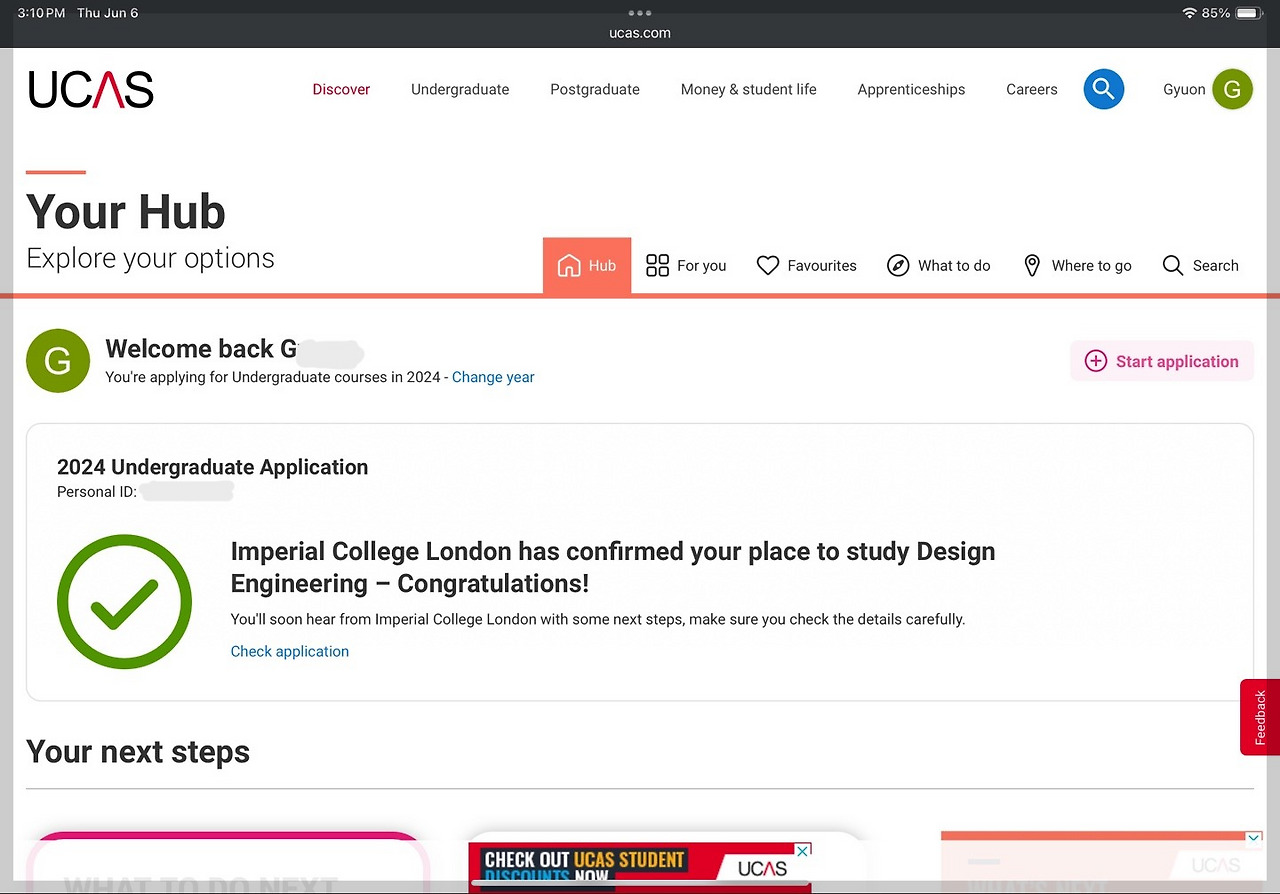Switch to the Search tab
The image size is (1280, 894).
point(1200,265)
